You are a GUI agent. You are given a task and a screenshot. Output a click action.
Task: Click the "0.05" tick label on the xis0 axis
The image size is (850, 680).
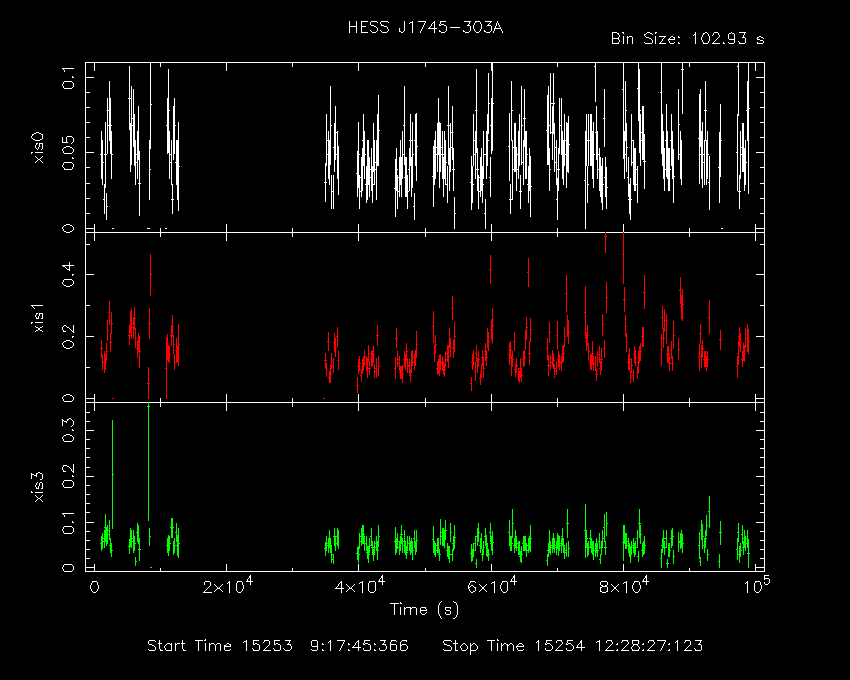(68, 153)
